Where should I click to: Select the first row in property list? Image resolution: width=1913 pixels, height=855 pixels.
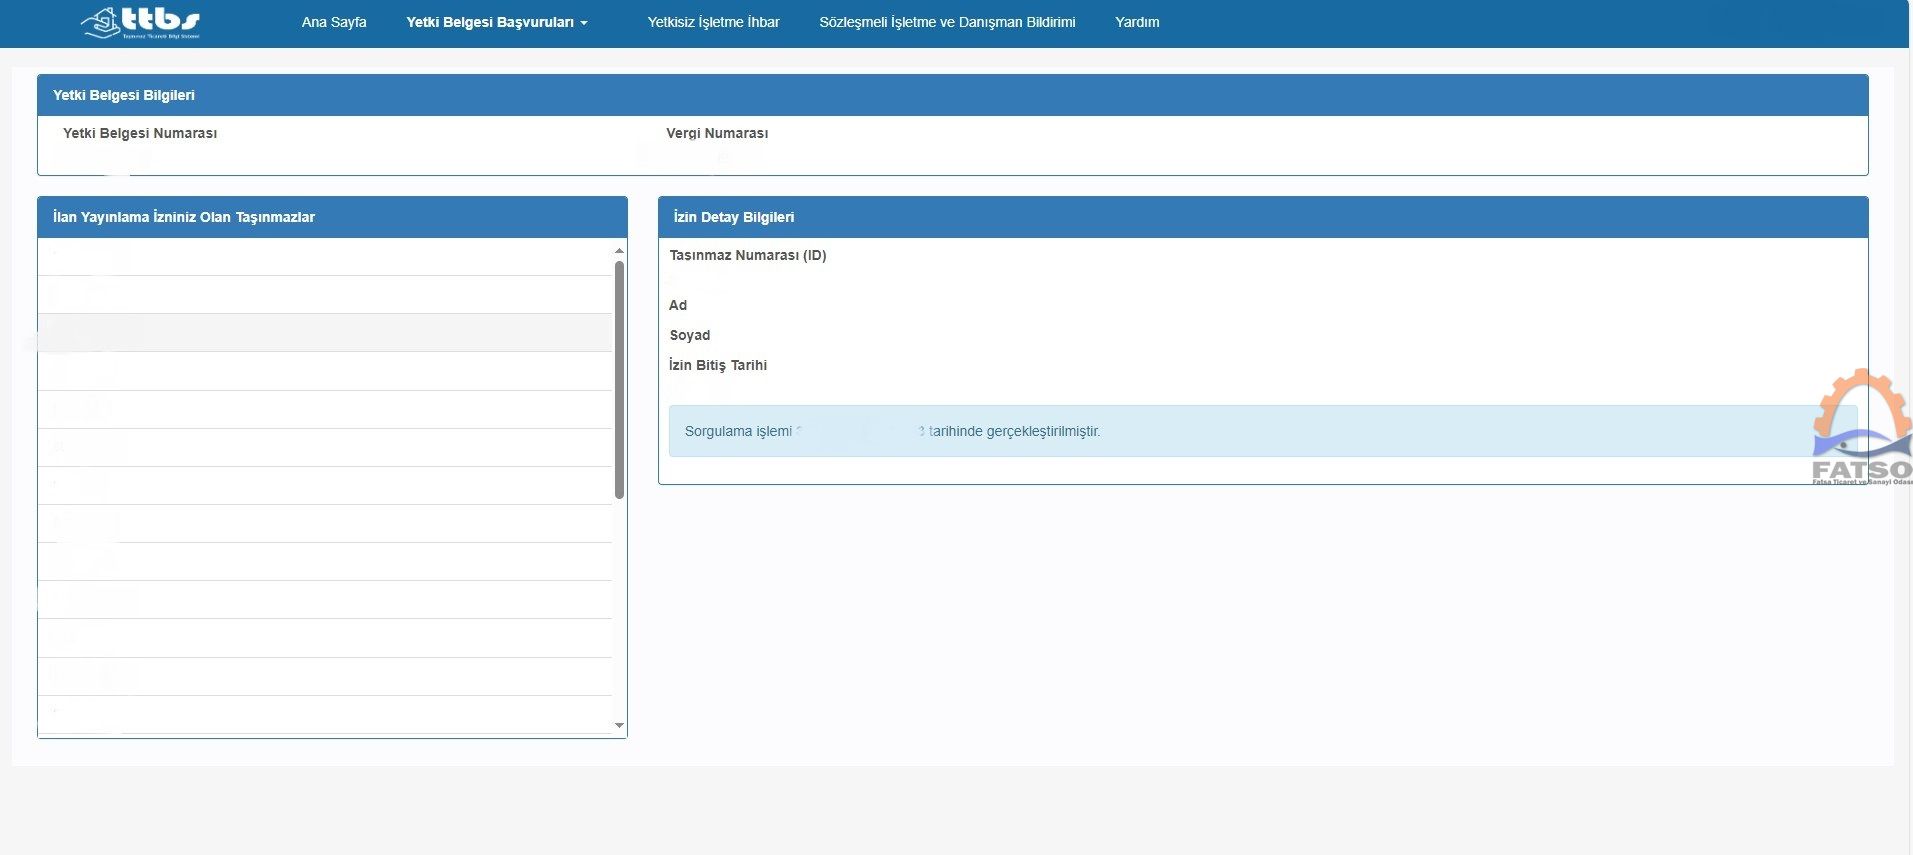[325, 257]
